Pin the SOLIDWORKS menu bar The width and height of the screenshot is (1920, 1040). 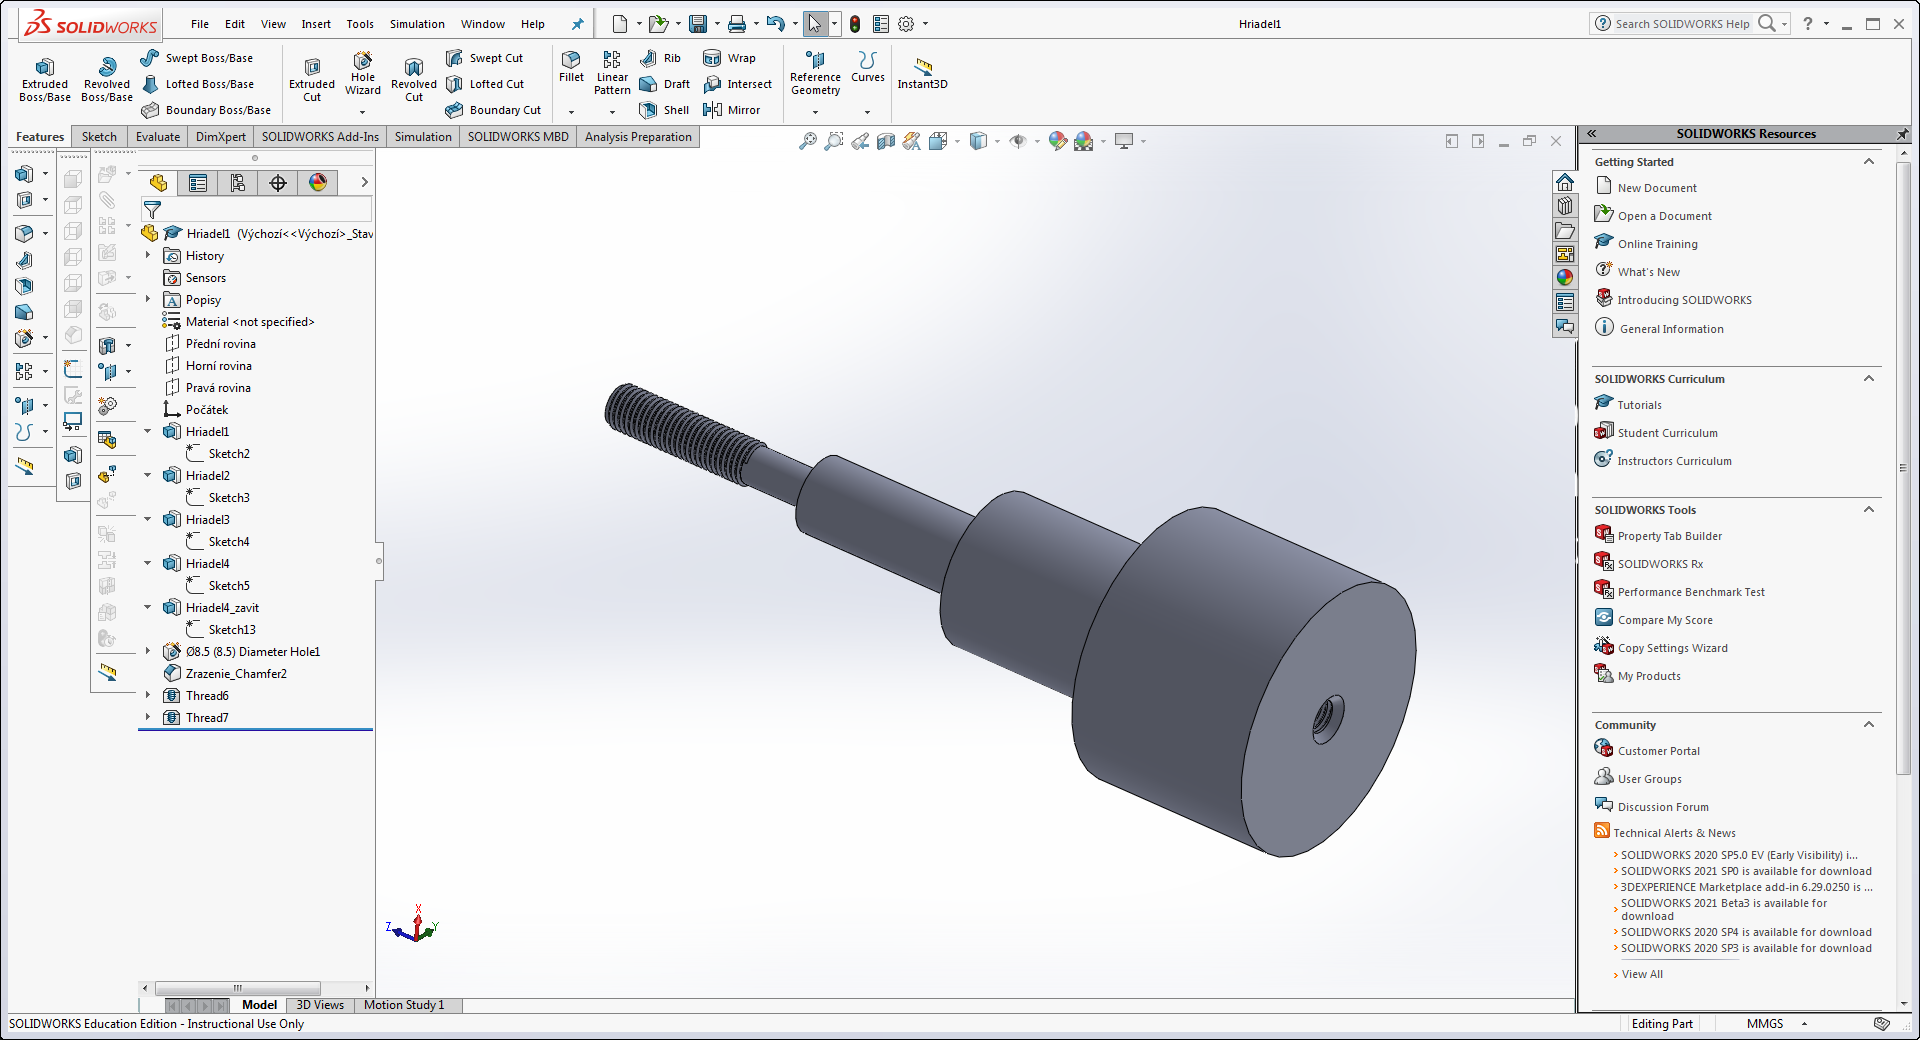click(577, 24)
